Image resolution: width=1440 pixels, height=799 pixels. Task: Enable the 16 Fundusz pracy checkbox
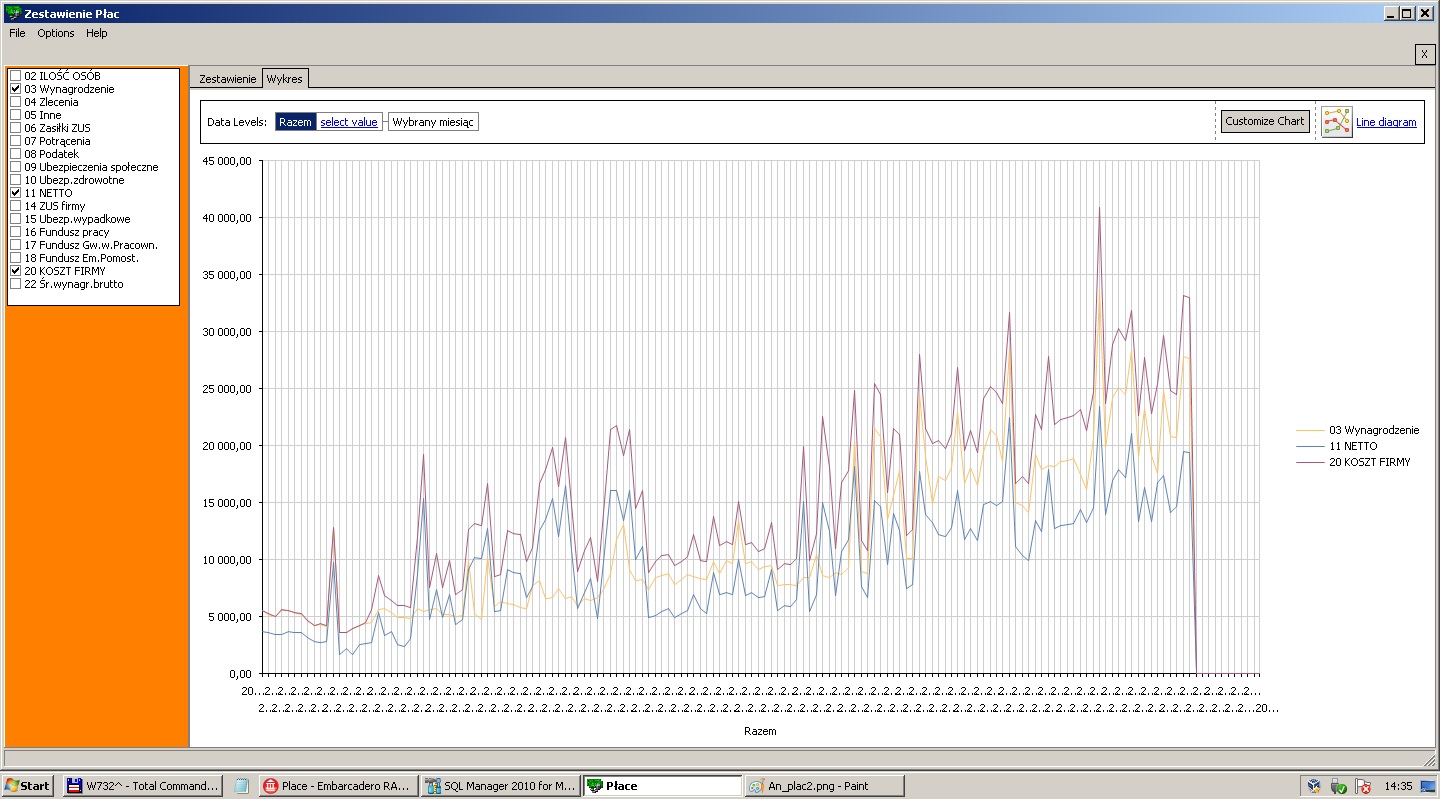click(16, 232)
